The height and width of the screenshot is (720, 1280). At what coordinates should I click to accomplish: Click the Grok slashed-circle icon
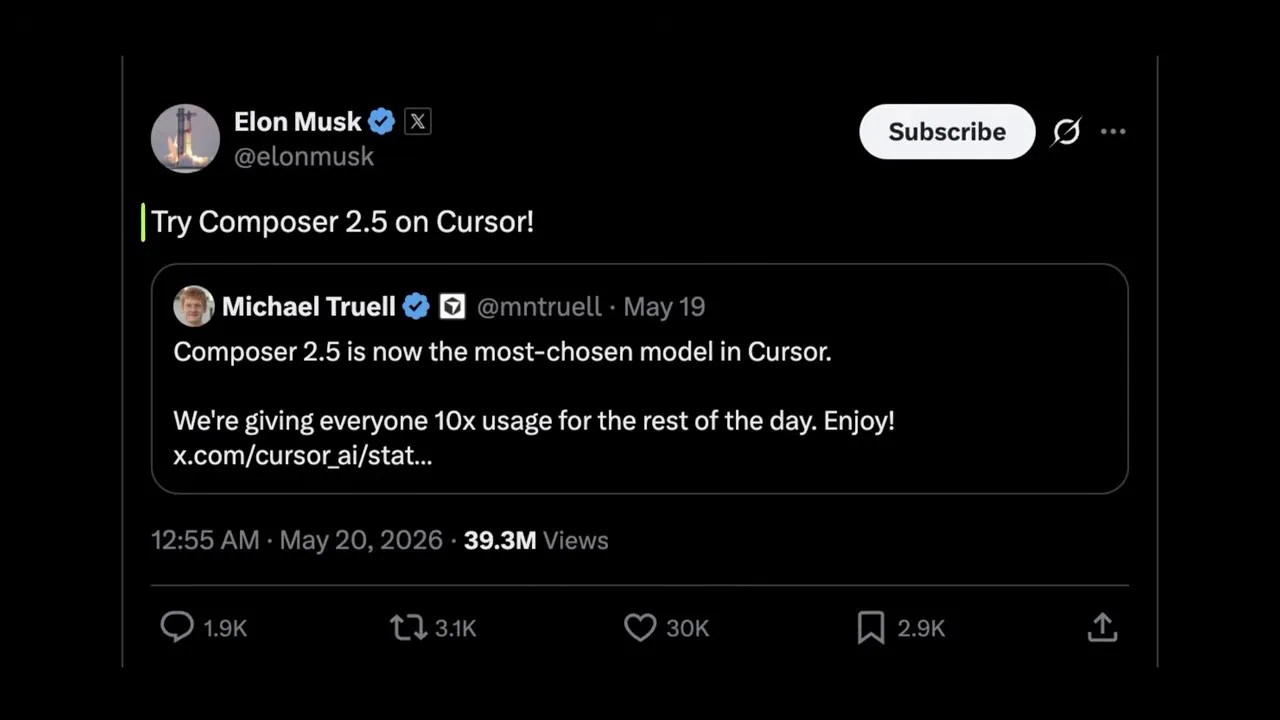point(1066,131)
